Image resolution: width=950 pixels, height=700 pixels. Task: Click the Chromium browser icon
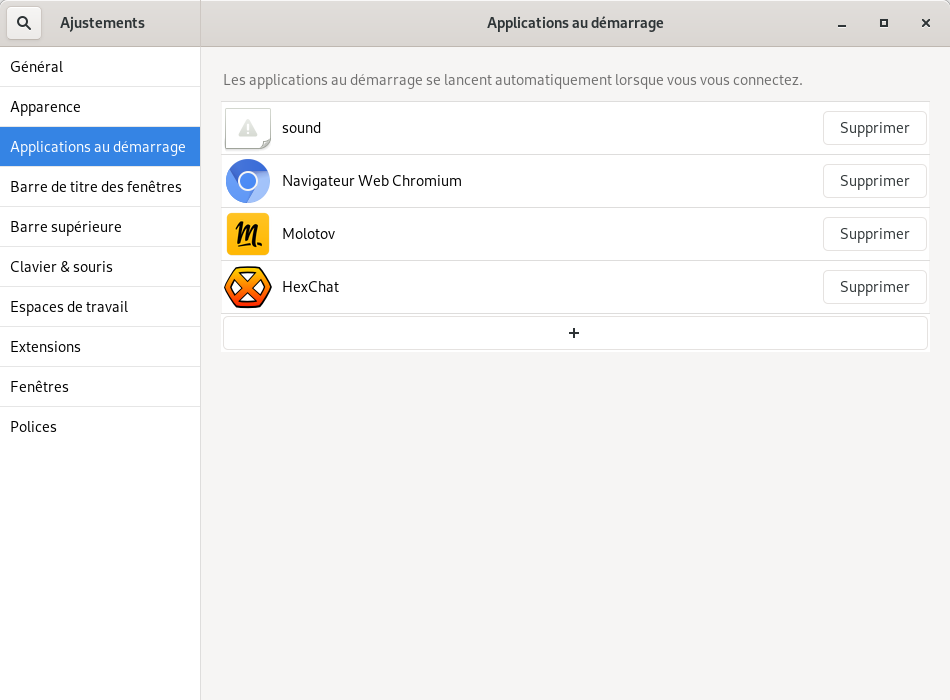(x=248, y=181)
